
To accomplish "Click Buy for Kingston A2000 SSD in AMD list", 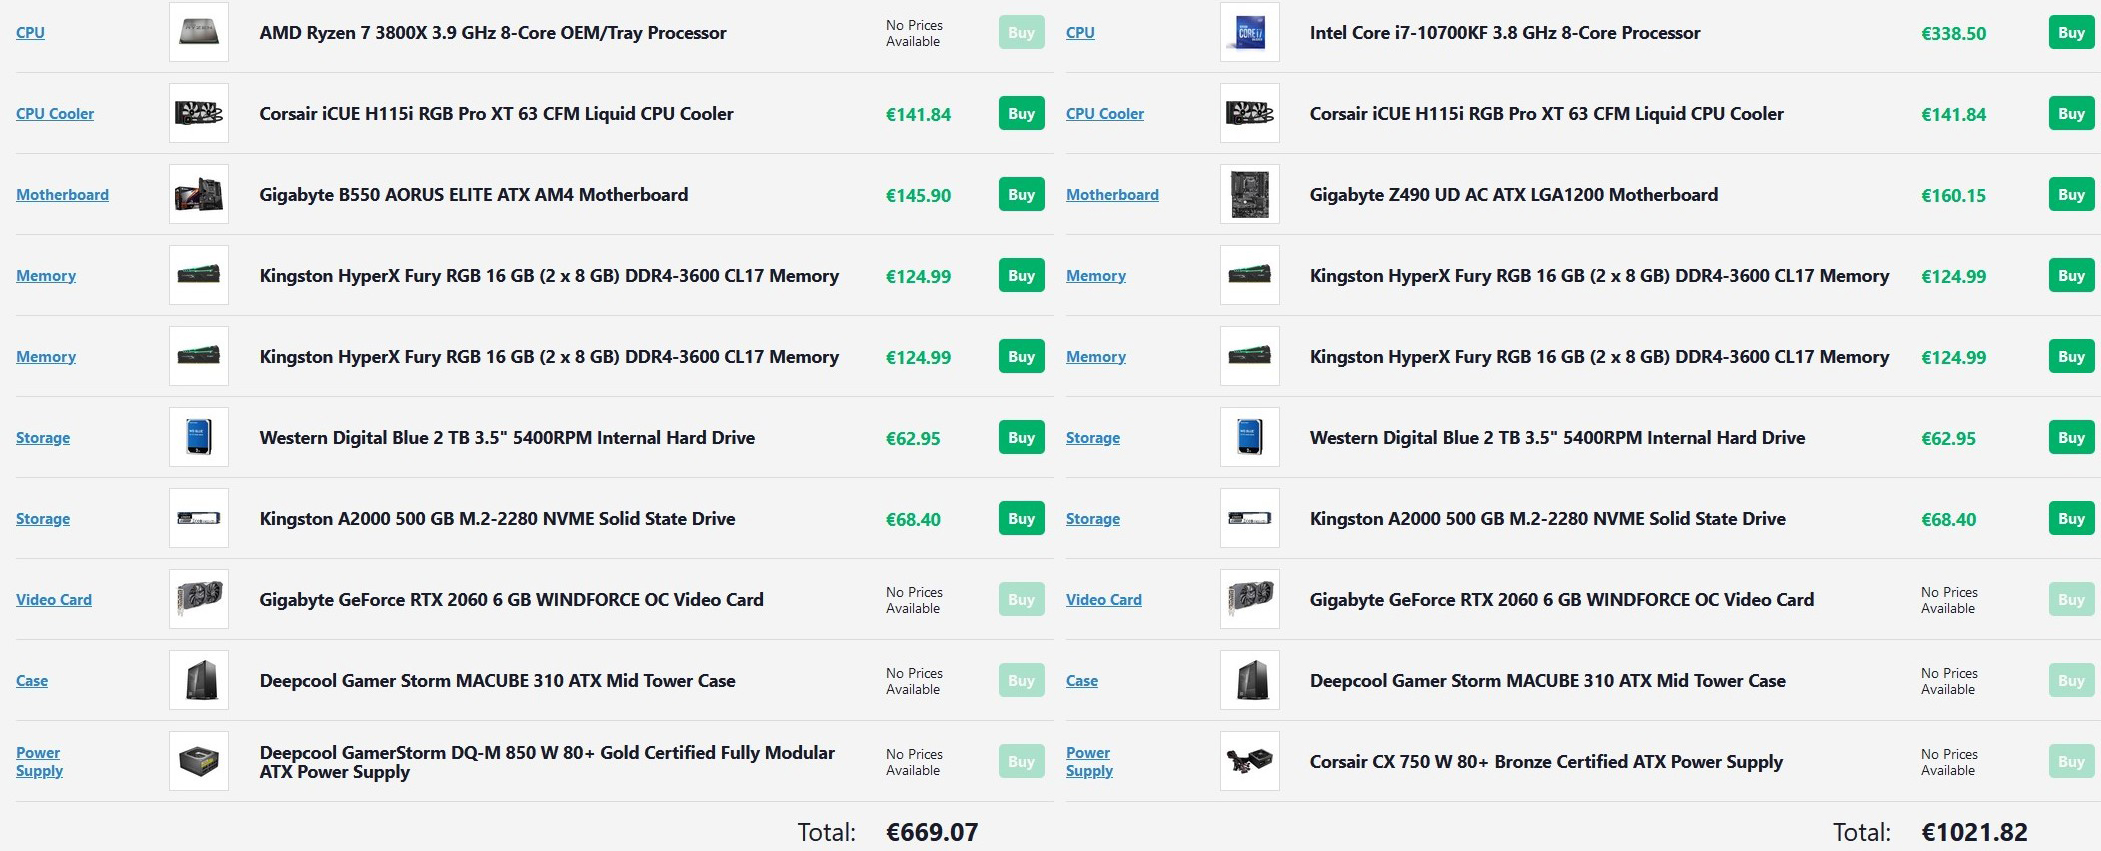I will click(x=1021, y=518).
